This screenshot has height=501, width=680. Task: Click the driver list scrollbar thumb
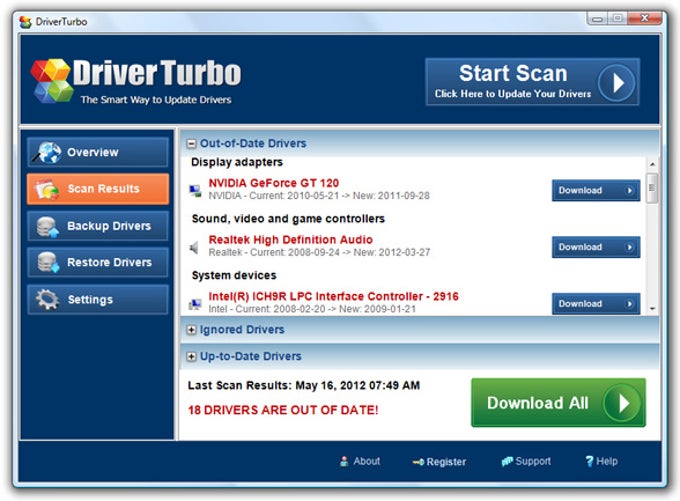tap(652, 188)
